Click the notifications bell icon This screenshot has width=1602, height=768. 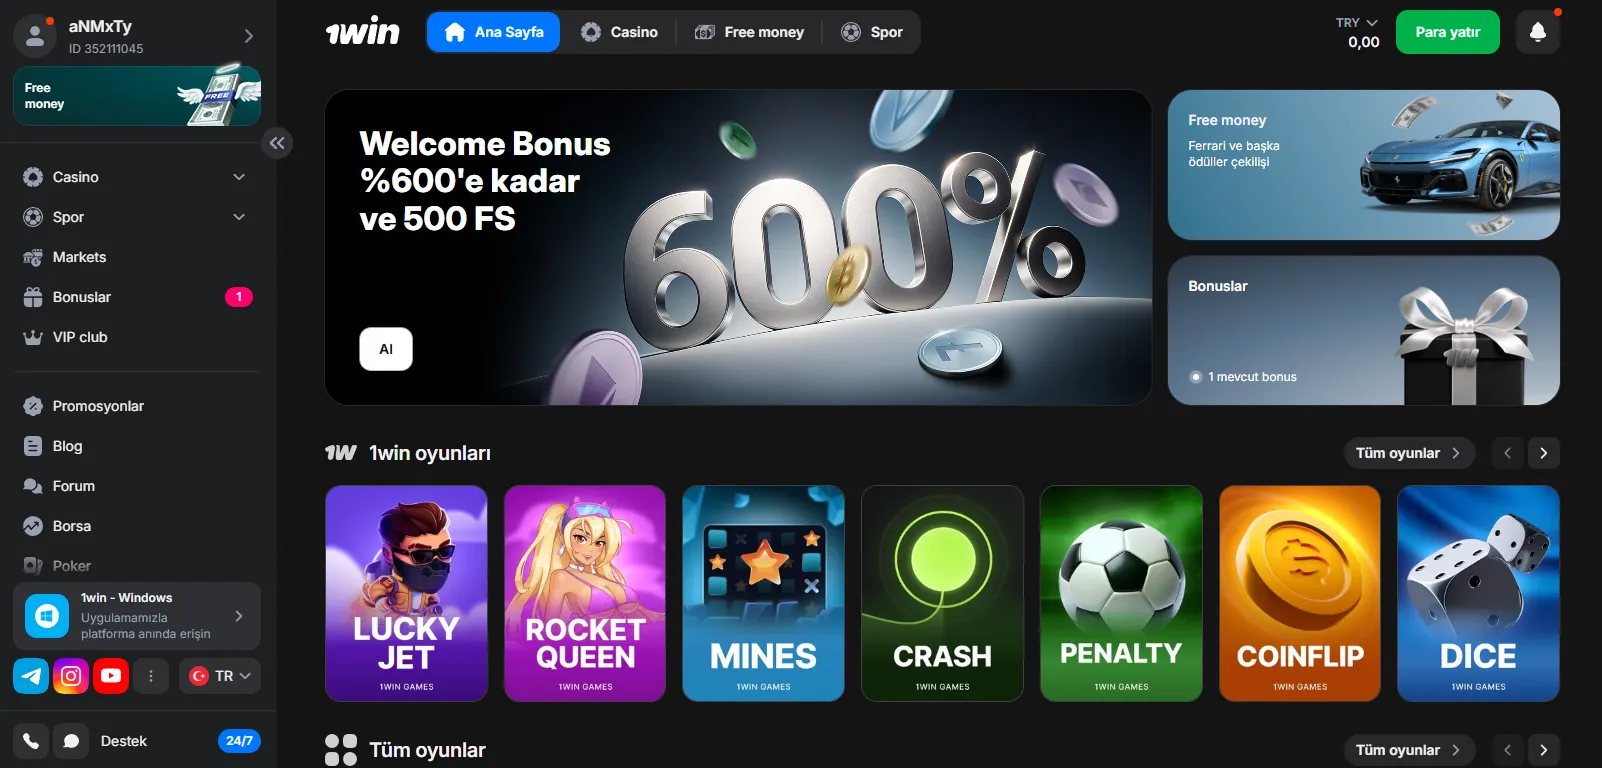[1538, 32]
